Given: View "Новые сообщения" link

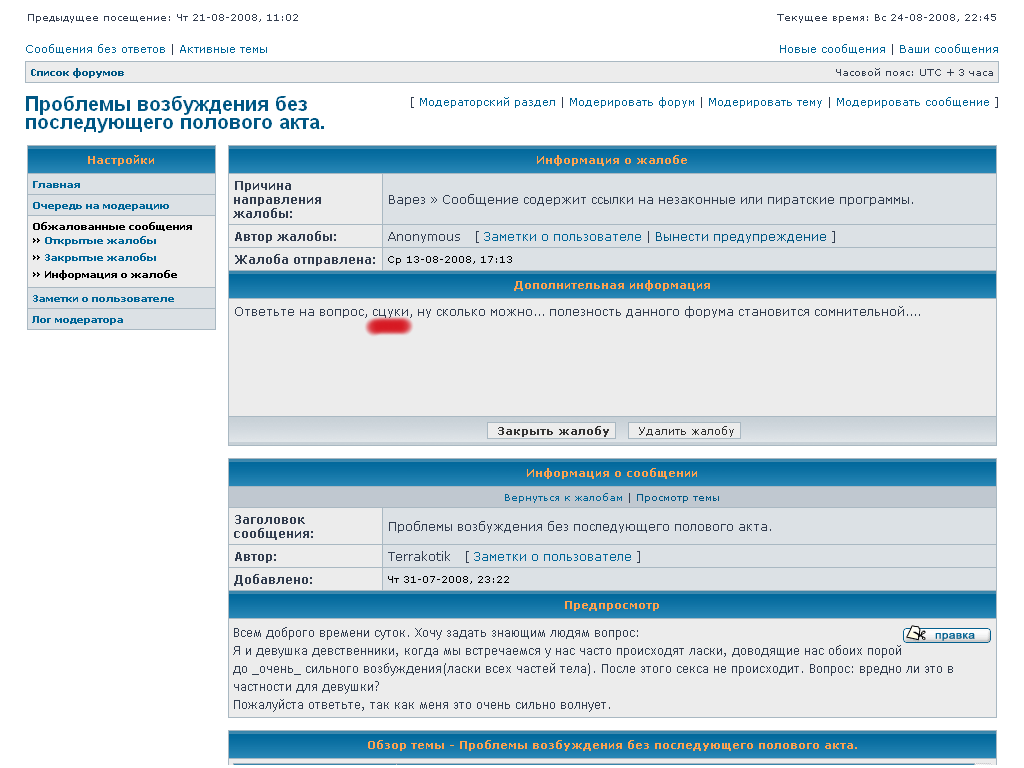Looking at the screenshot, I should tap(832, 49).
